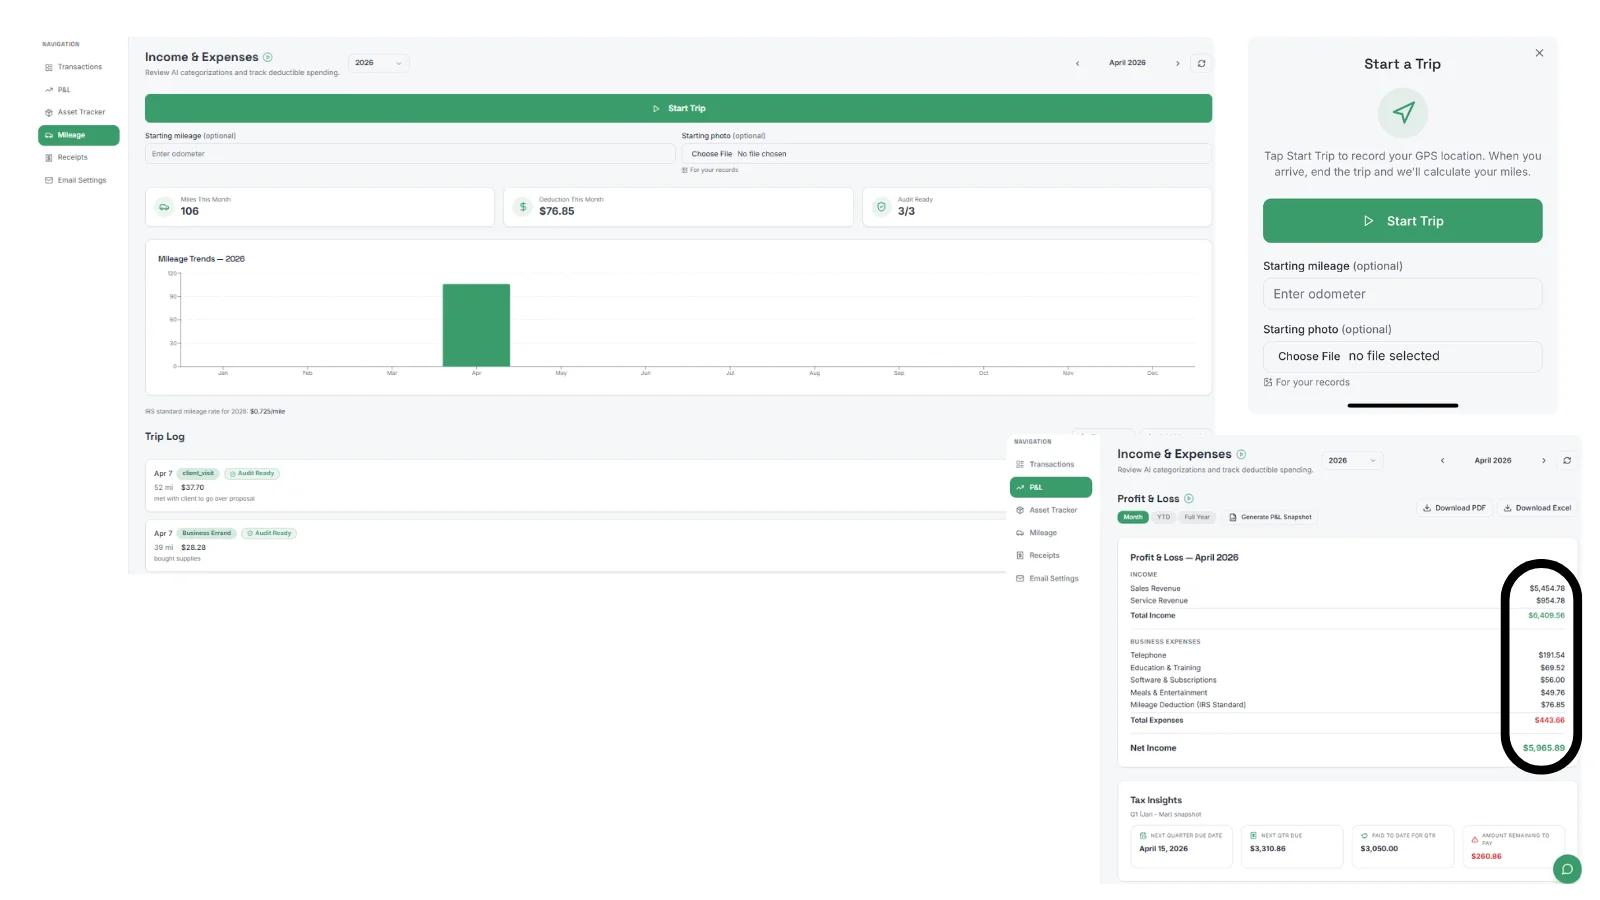
Task: Select the Full Year period tab
Action: pos(1197,517)
